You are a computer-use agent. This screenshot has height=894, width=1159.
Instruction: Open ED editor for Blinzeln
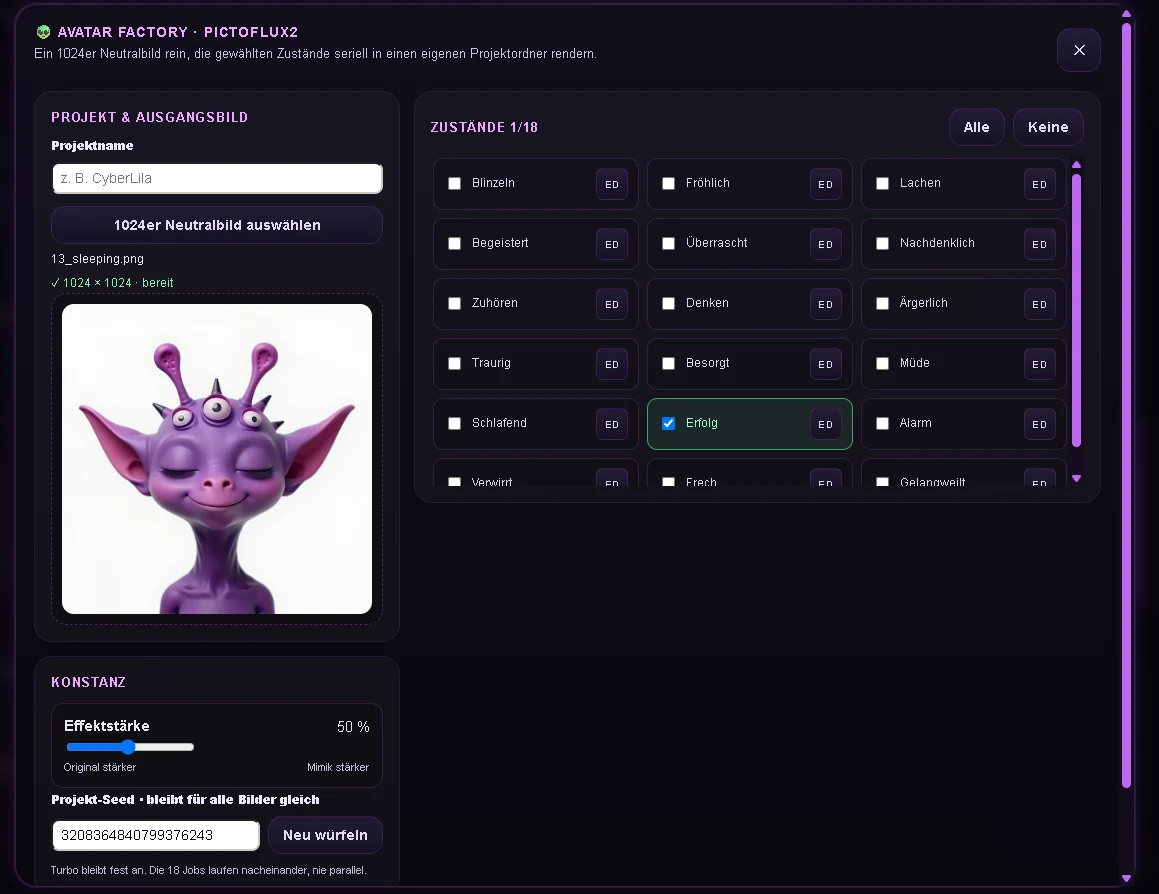click(x=612, y=184)
